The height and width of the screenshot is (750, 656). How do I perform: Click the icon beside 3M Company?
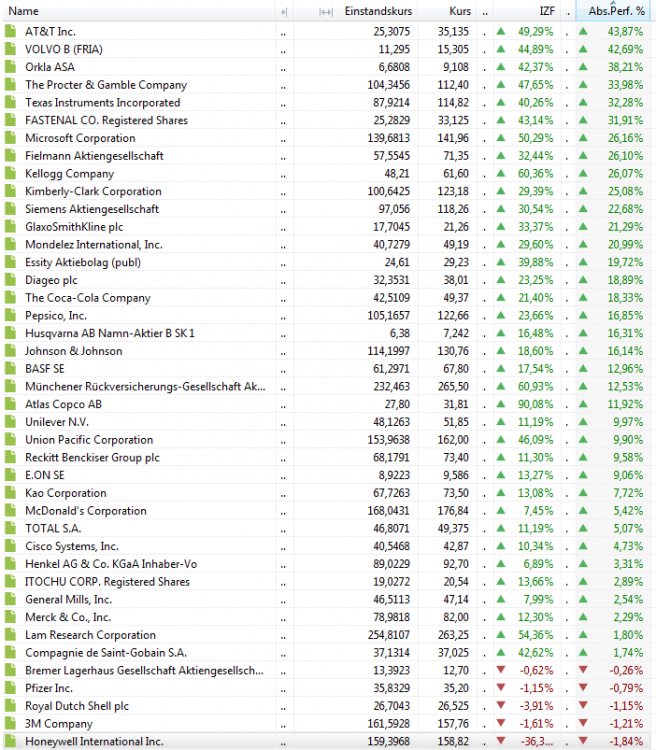click(10, 724)
